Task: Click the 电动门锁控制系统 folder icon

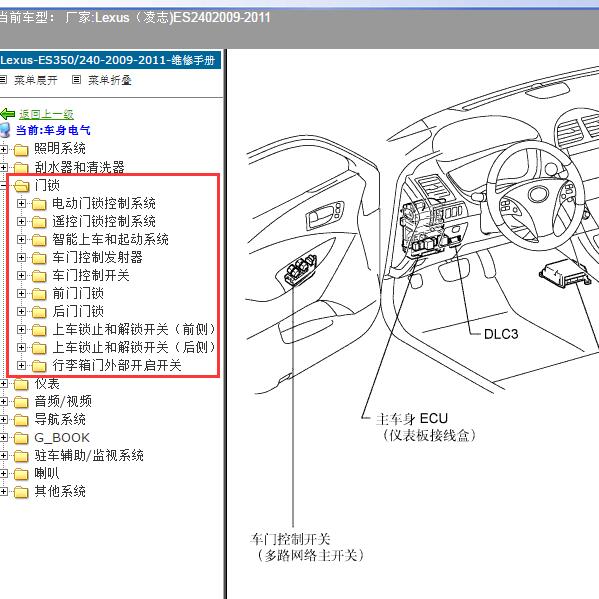Action: coord(39,204)
